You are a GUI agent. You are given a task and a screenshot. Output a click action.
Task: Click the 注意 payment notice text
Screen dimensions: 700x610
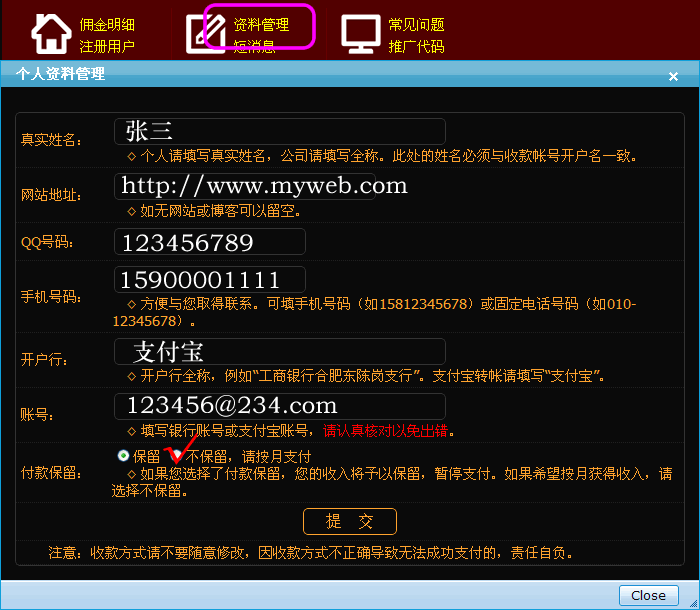pyautogui.click(x=310, y=553)
